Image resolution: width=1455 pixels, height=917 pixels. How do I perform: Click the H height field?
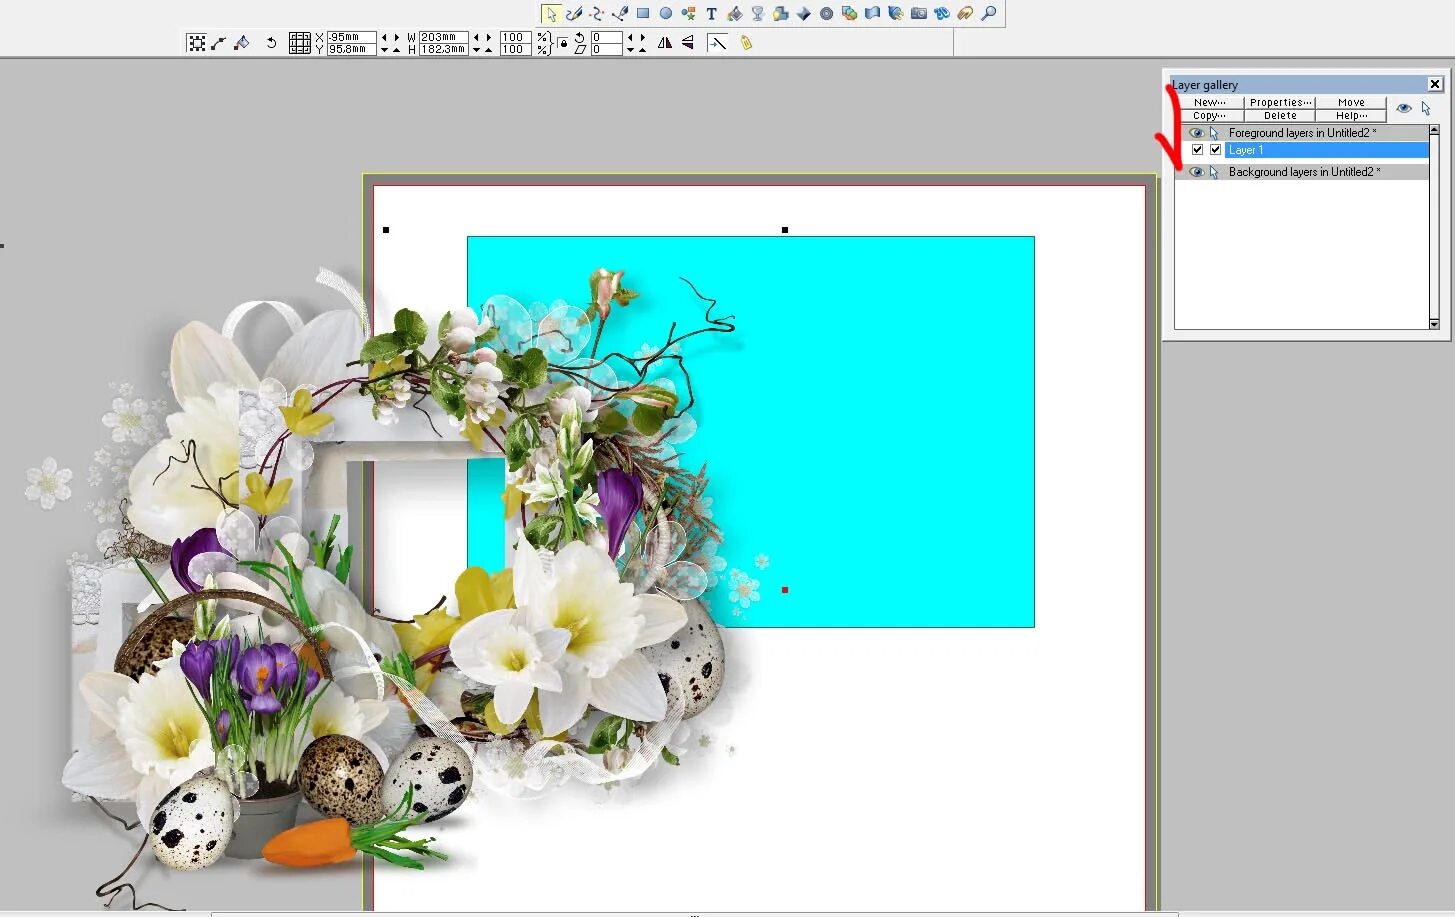(444, 49)
